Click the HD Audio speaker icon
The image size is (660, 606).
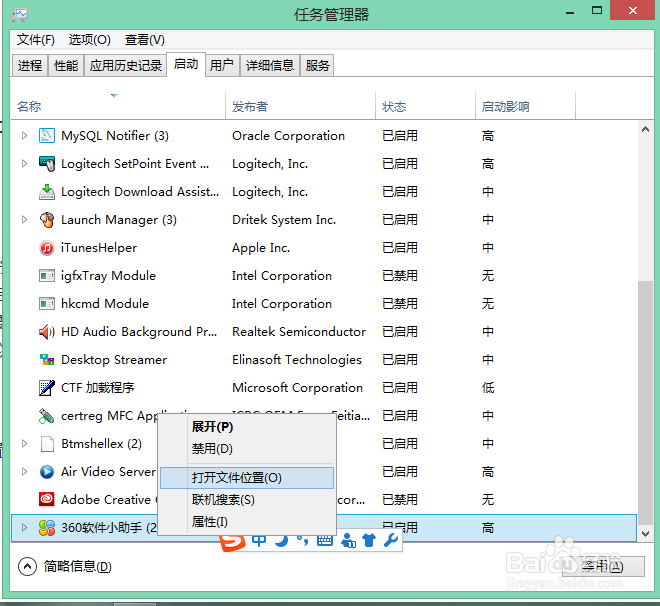[x=47, y=332]
